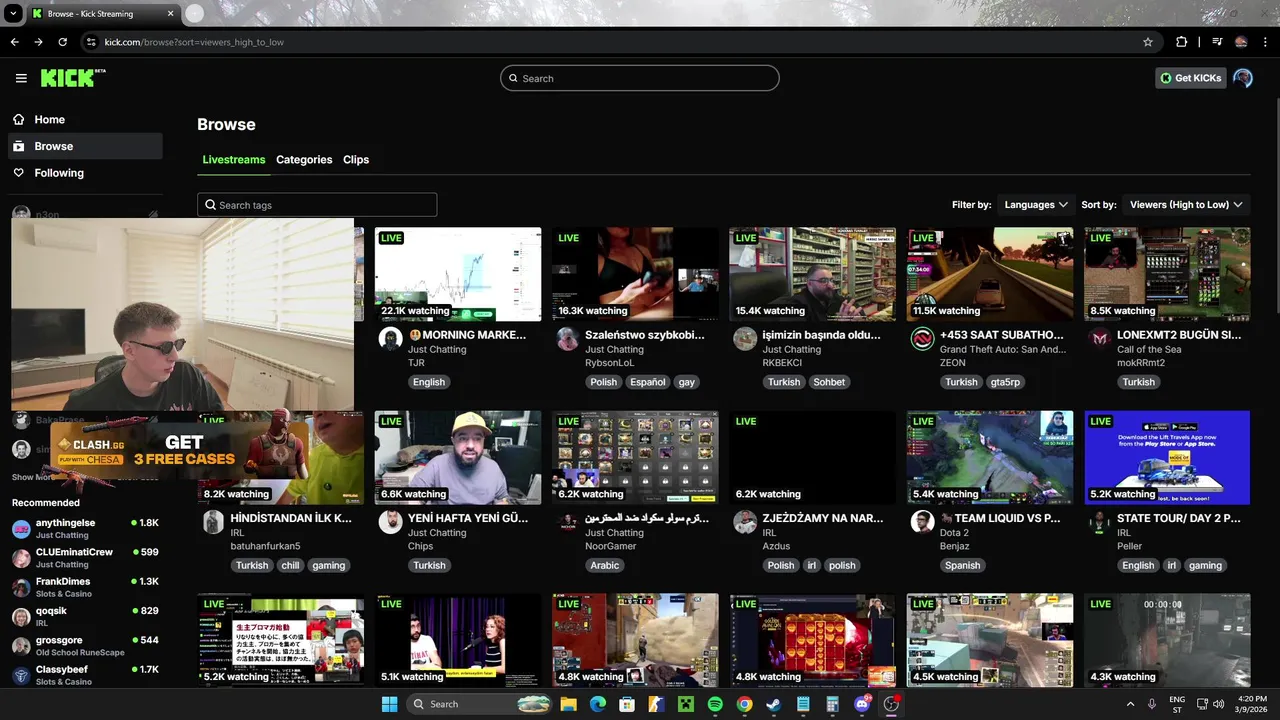
Task: Click the English tag under MORNING MARKET stream
Action: coord(428,382)
